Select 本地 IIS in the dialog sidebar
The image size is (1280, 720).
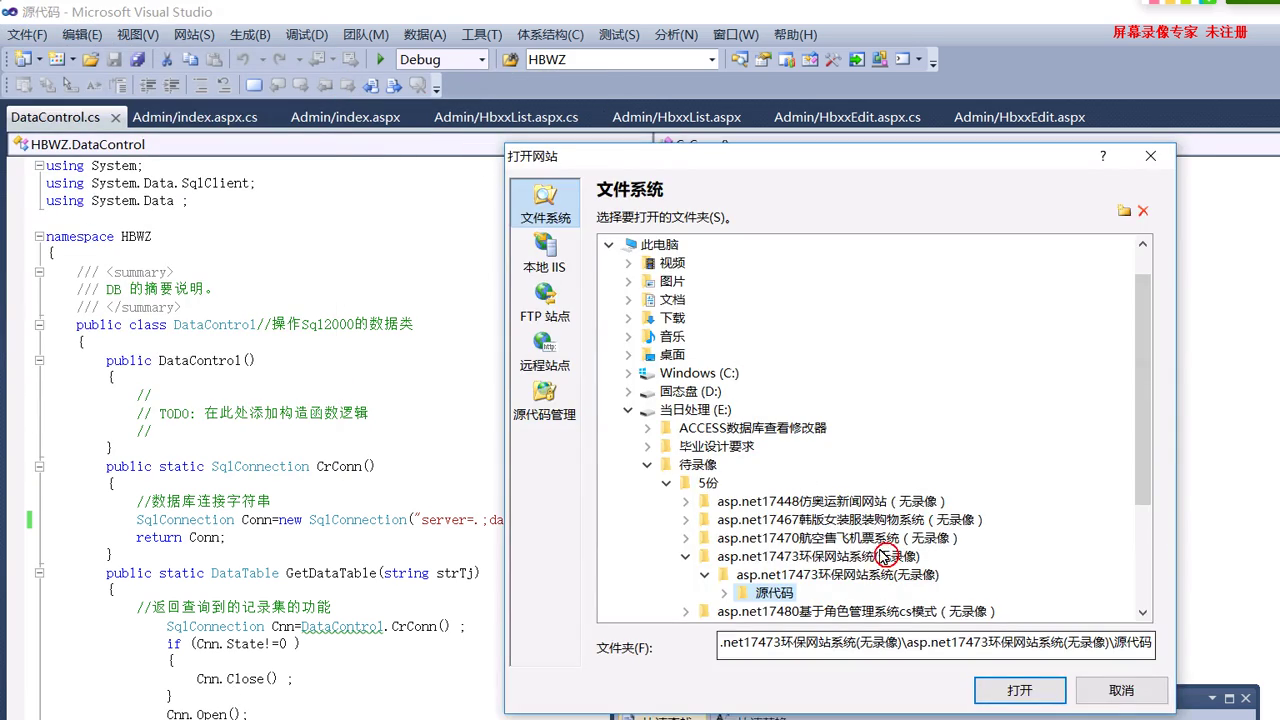pos(544,253)
